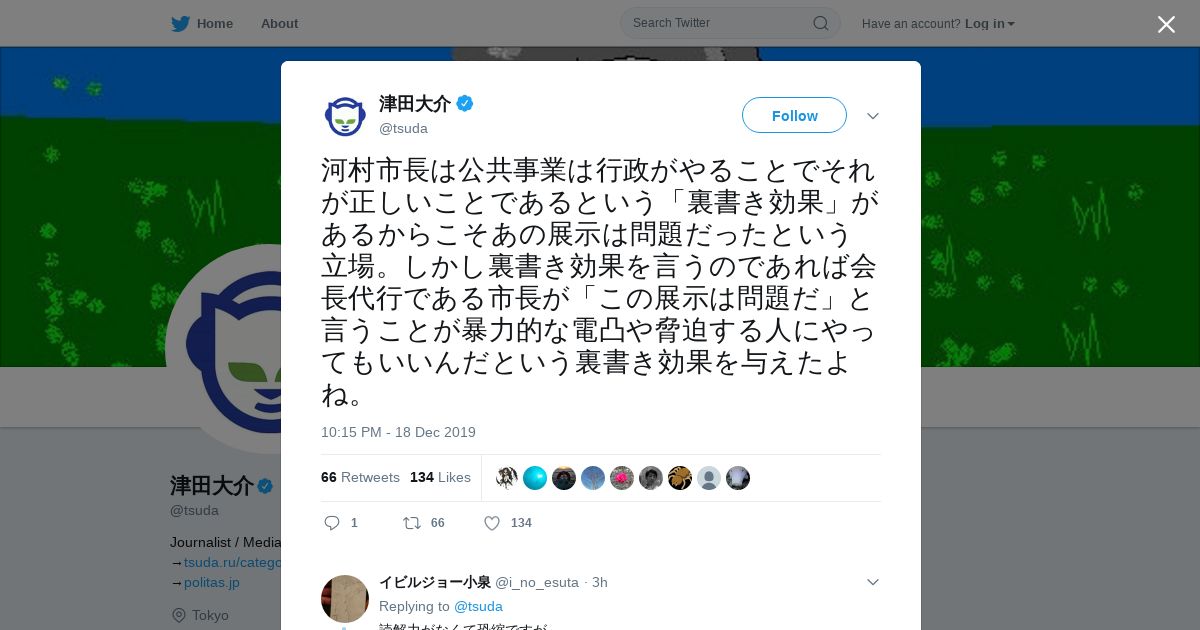View the 66 Retweets list

tap(360, 477)
